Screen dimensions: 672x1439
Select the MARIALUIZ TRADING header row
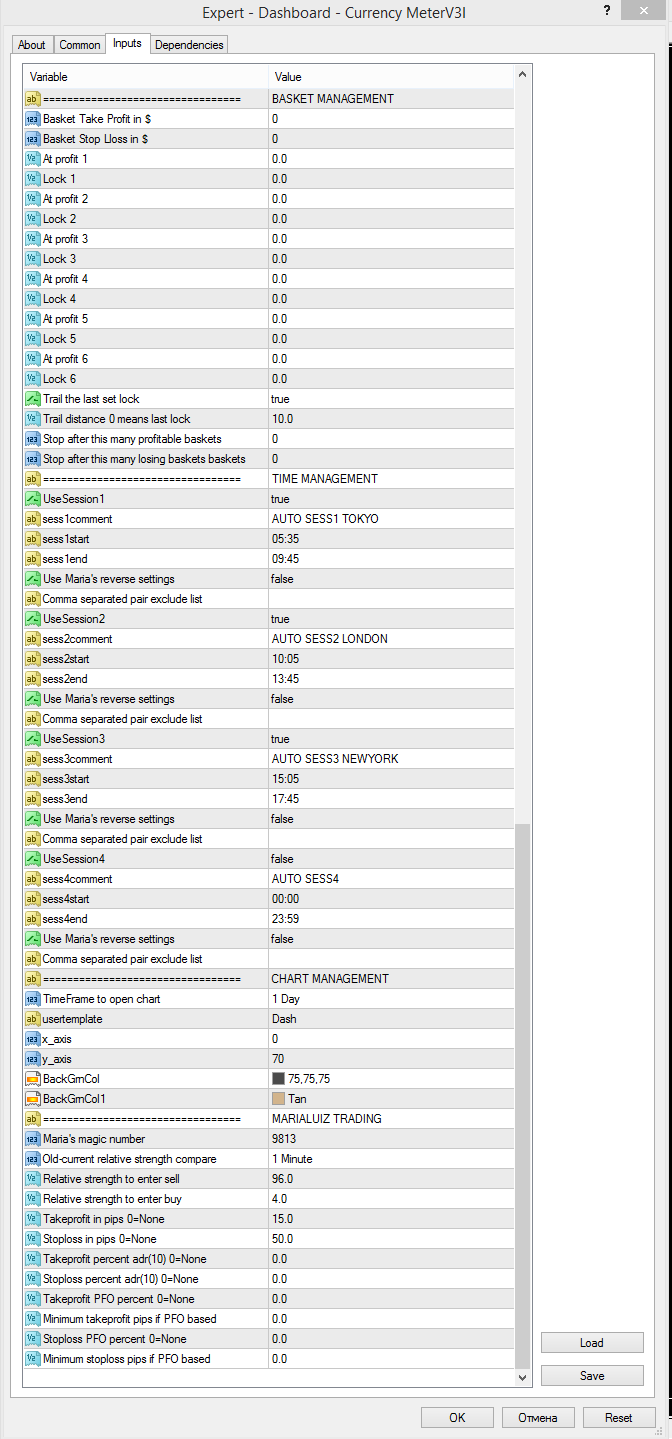[269, 1119]
